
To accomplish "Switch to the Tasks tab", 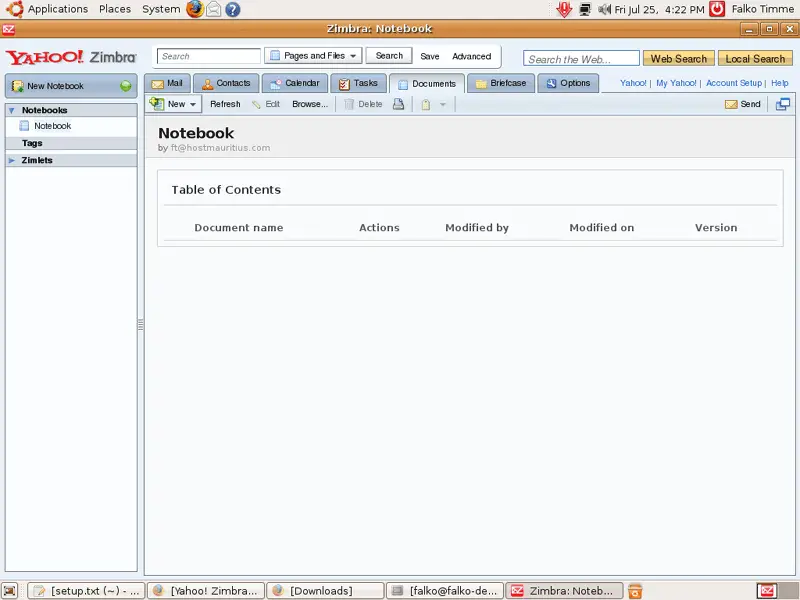I will (359, 83).
